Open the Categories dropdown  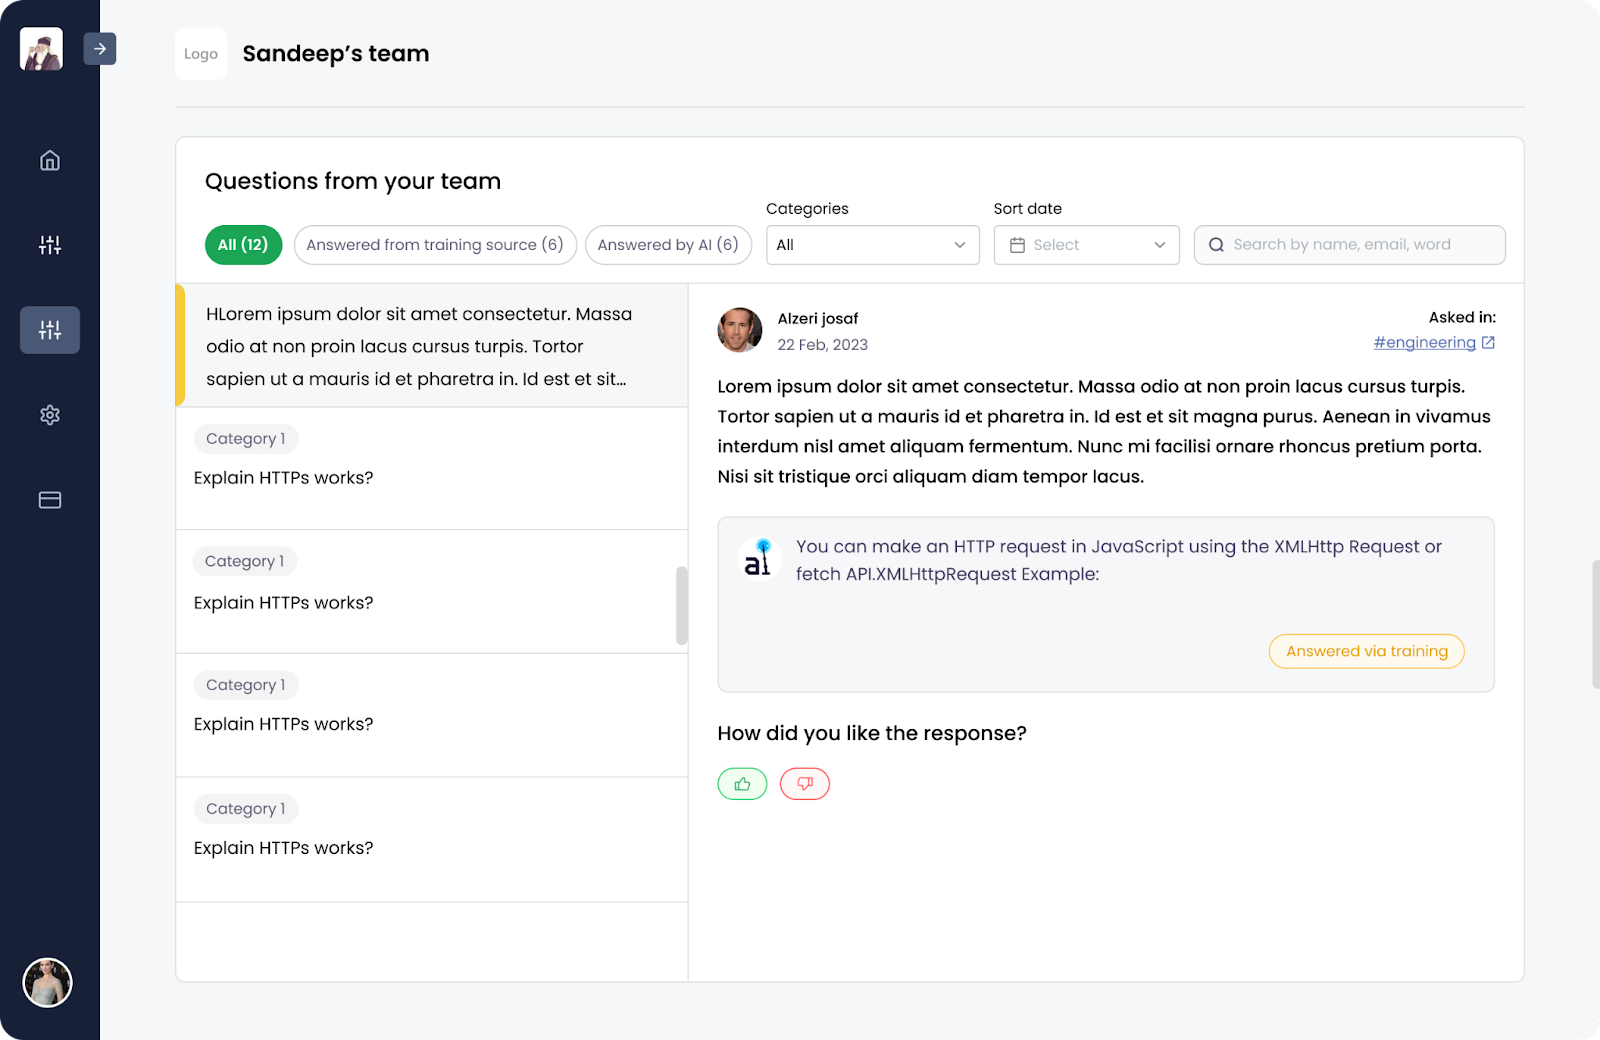tap(871, 244)
